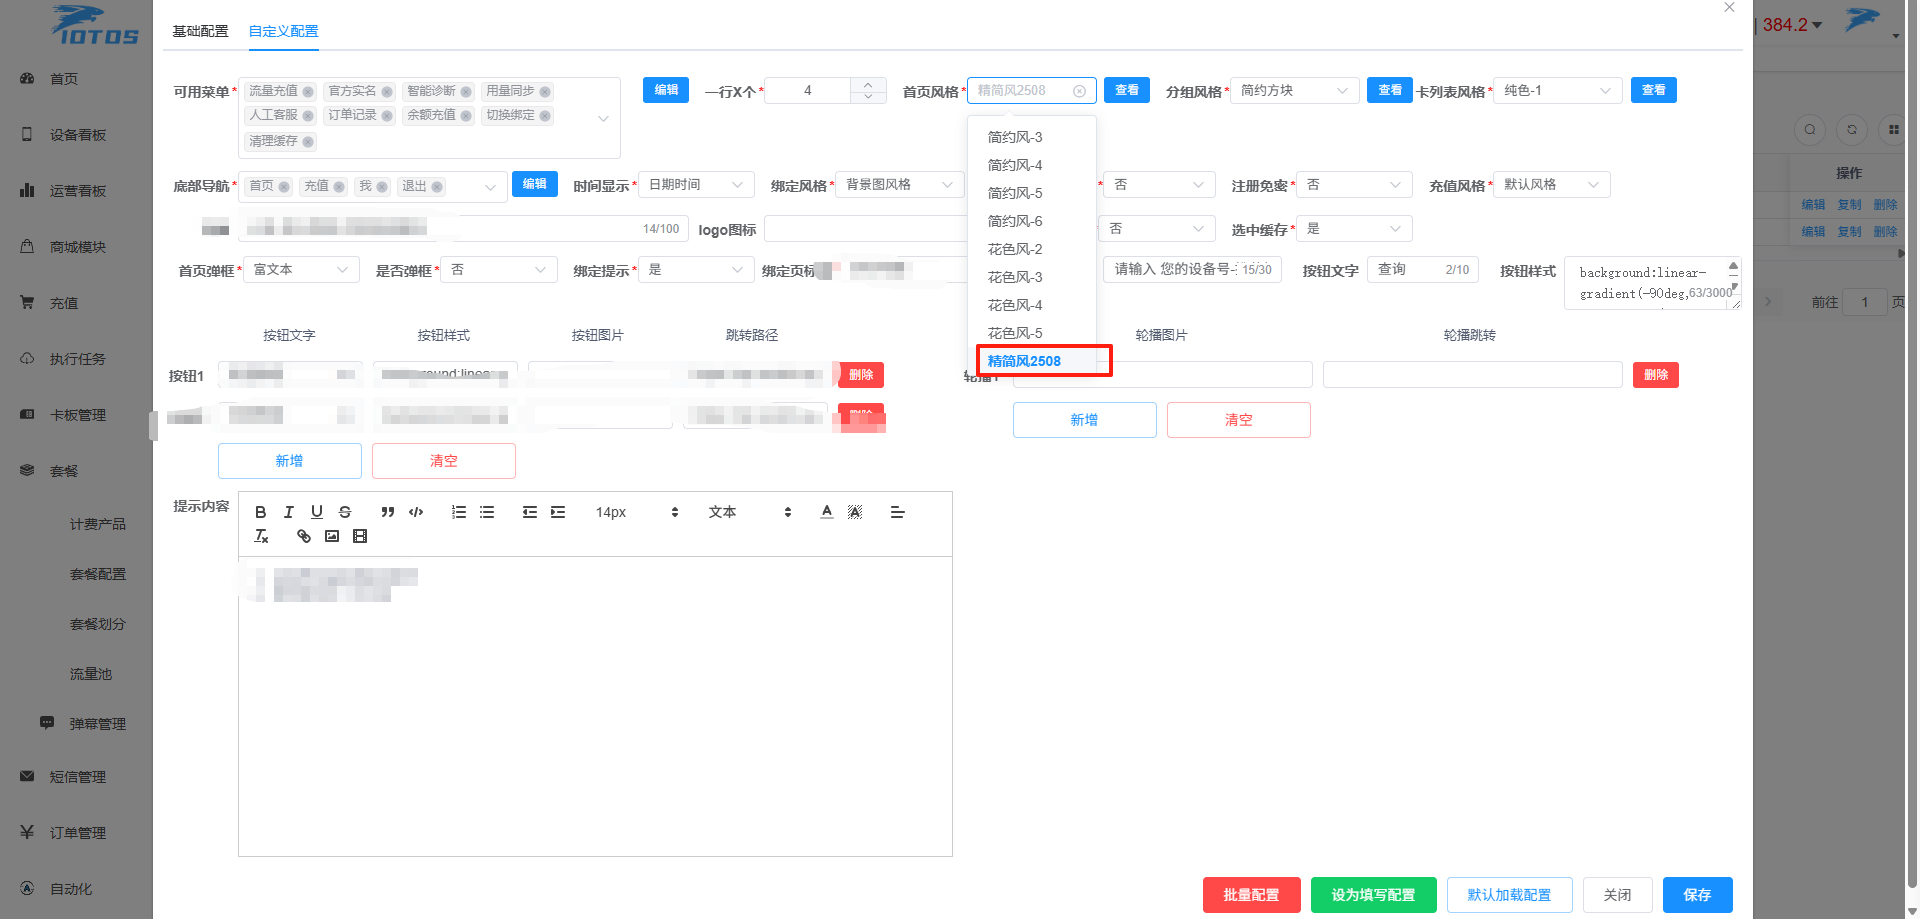Remove the 退出 tag from 底部导航
The image size is (1920, 919).
tap(437, 187)
